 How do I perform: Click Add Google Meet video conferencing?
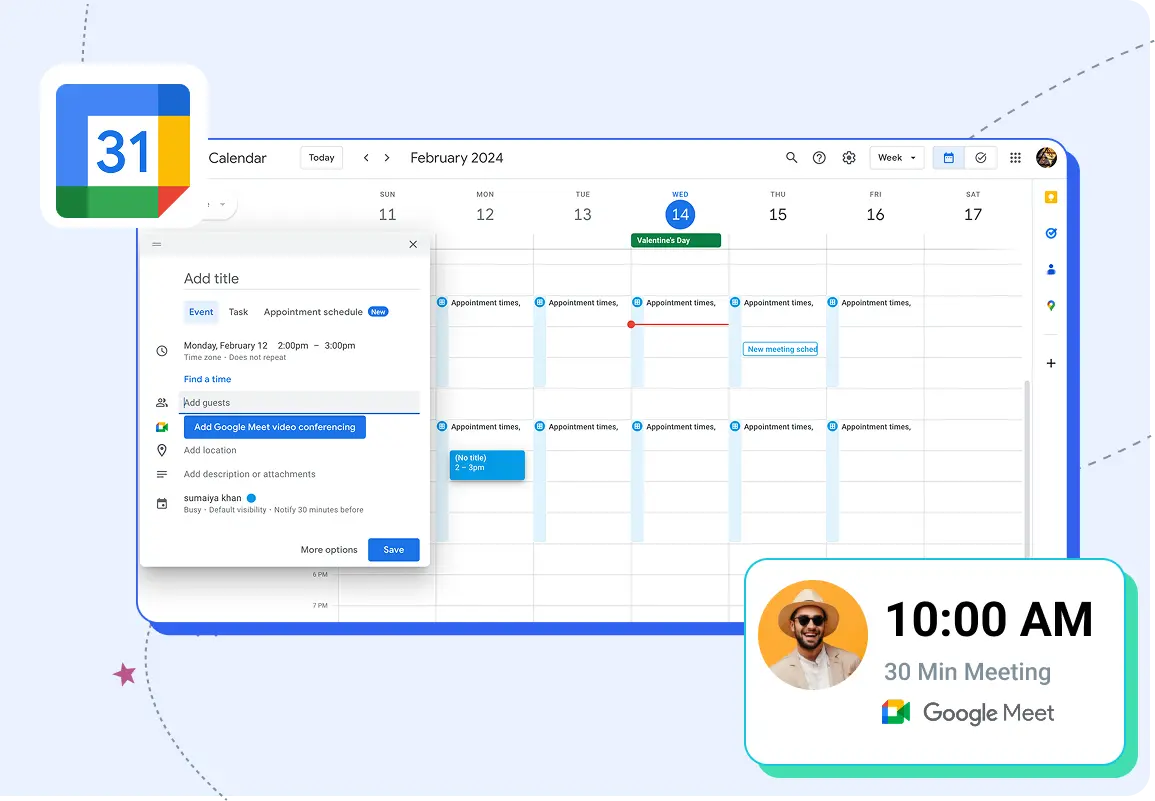tap(275, 427)
